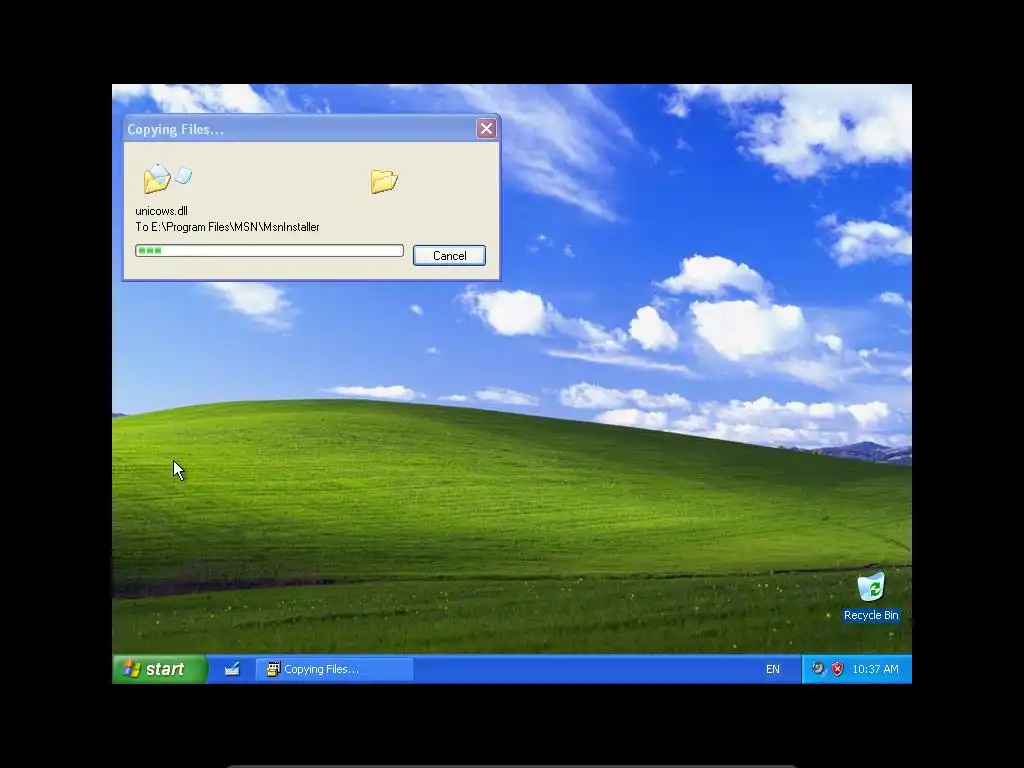
Task: Click the 10:37 AM system clock
Action: point(875,669)
